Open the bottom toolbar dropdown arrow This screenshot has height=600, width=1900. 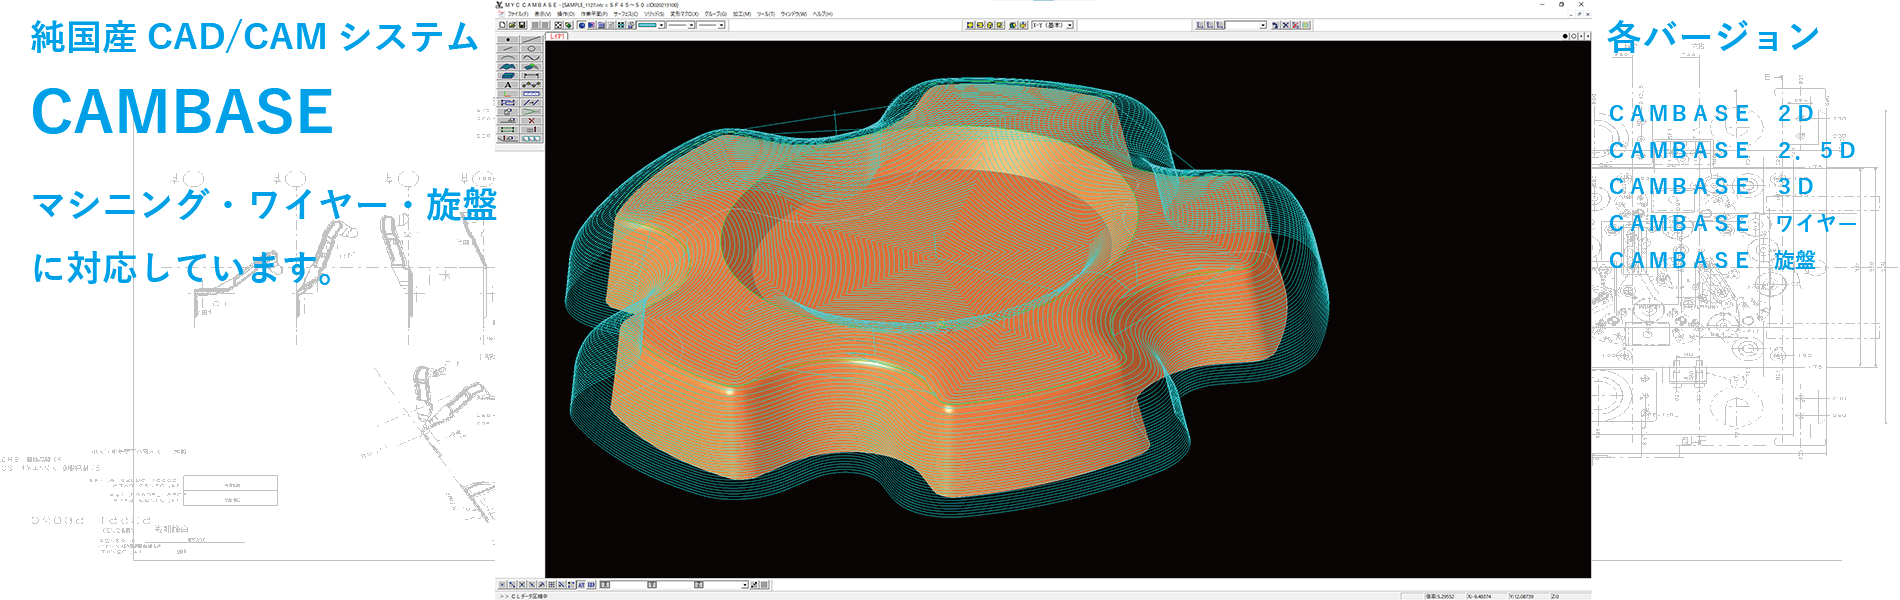click(745, 584)
